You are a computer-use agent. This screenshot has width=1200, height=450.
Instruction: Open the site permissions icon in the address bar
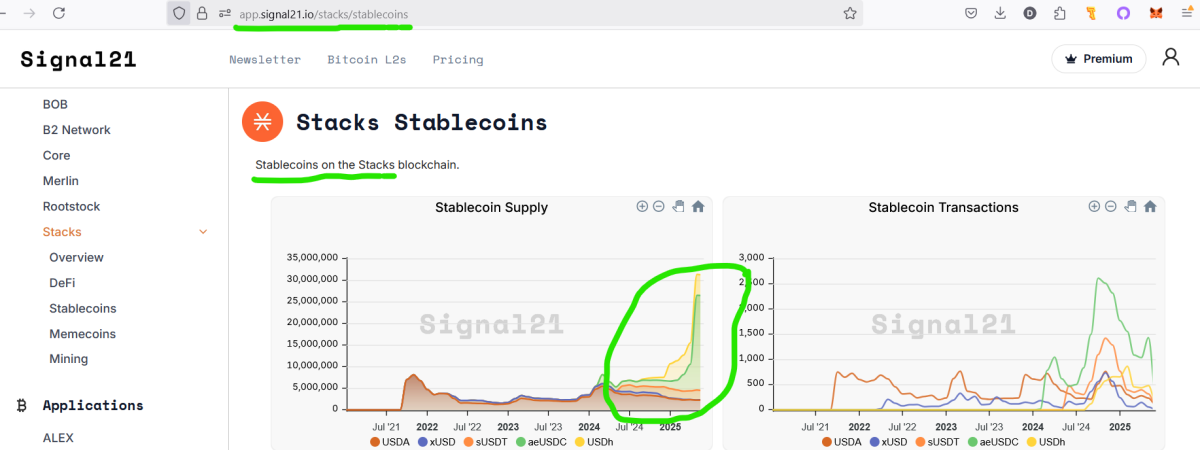[x=224, y=13]
